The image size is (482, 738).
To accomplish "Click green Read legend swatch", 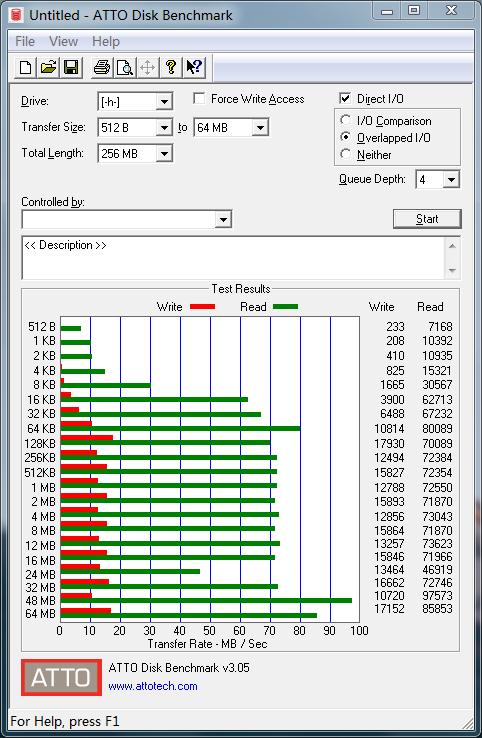I will 285,307.
